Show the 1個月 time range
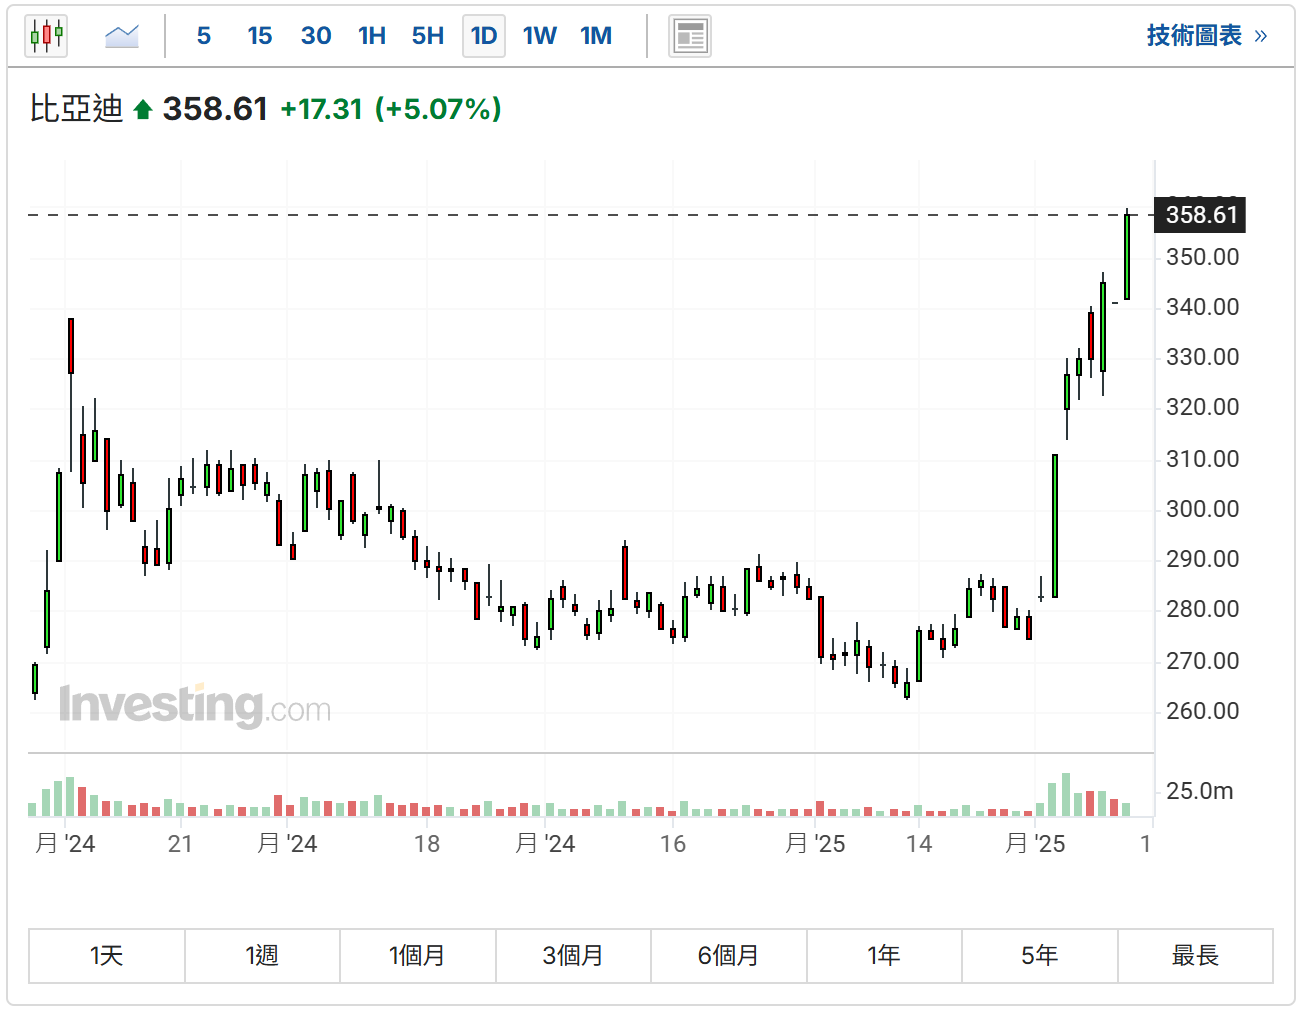This screenshot has height=1017, width=1307. pos(417,955)
